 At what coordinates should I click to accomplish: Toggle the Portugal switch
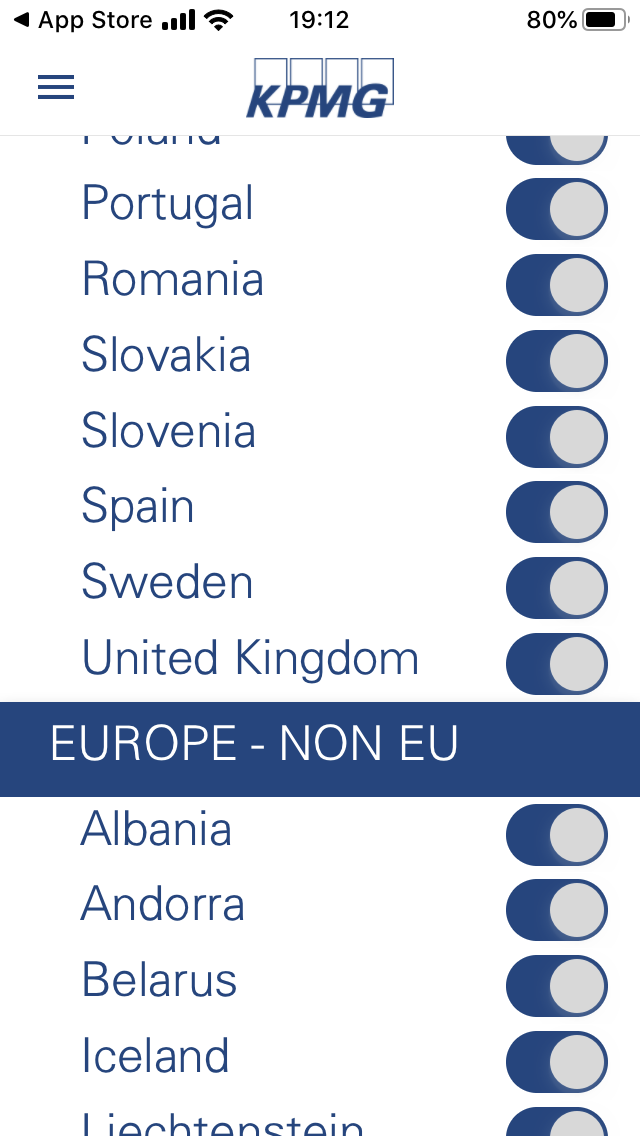(556, 209)
